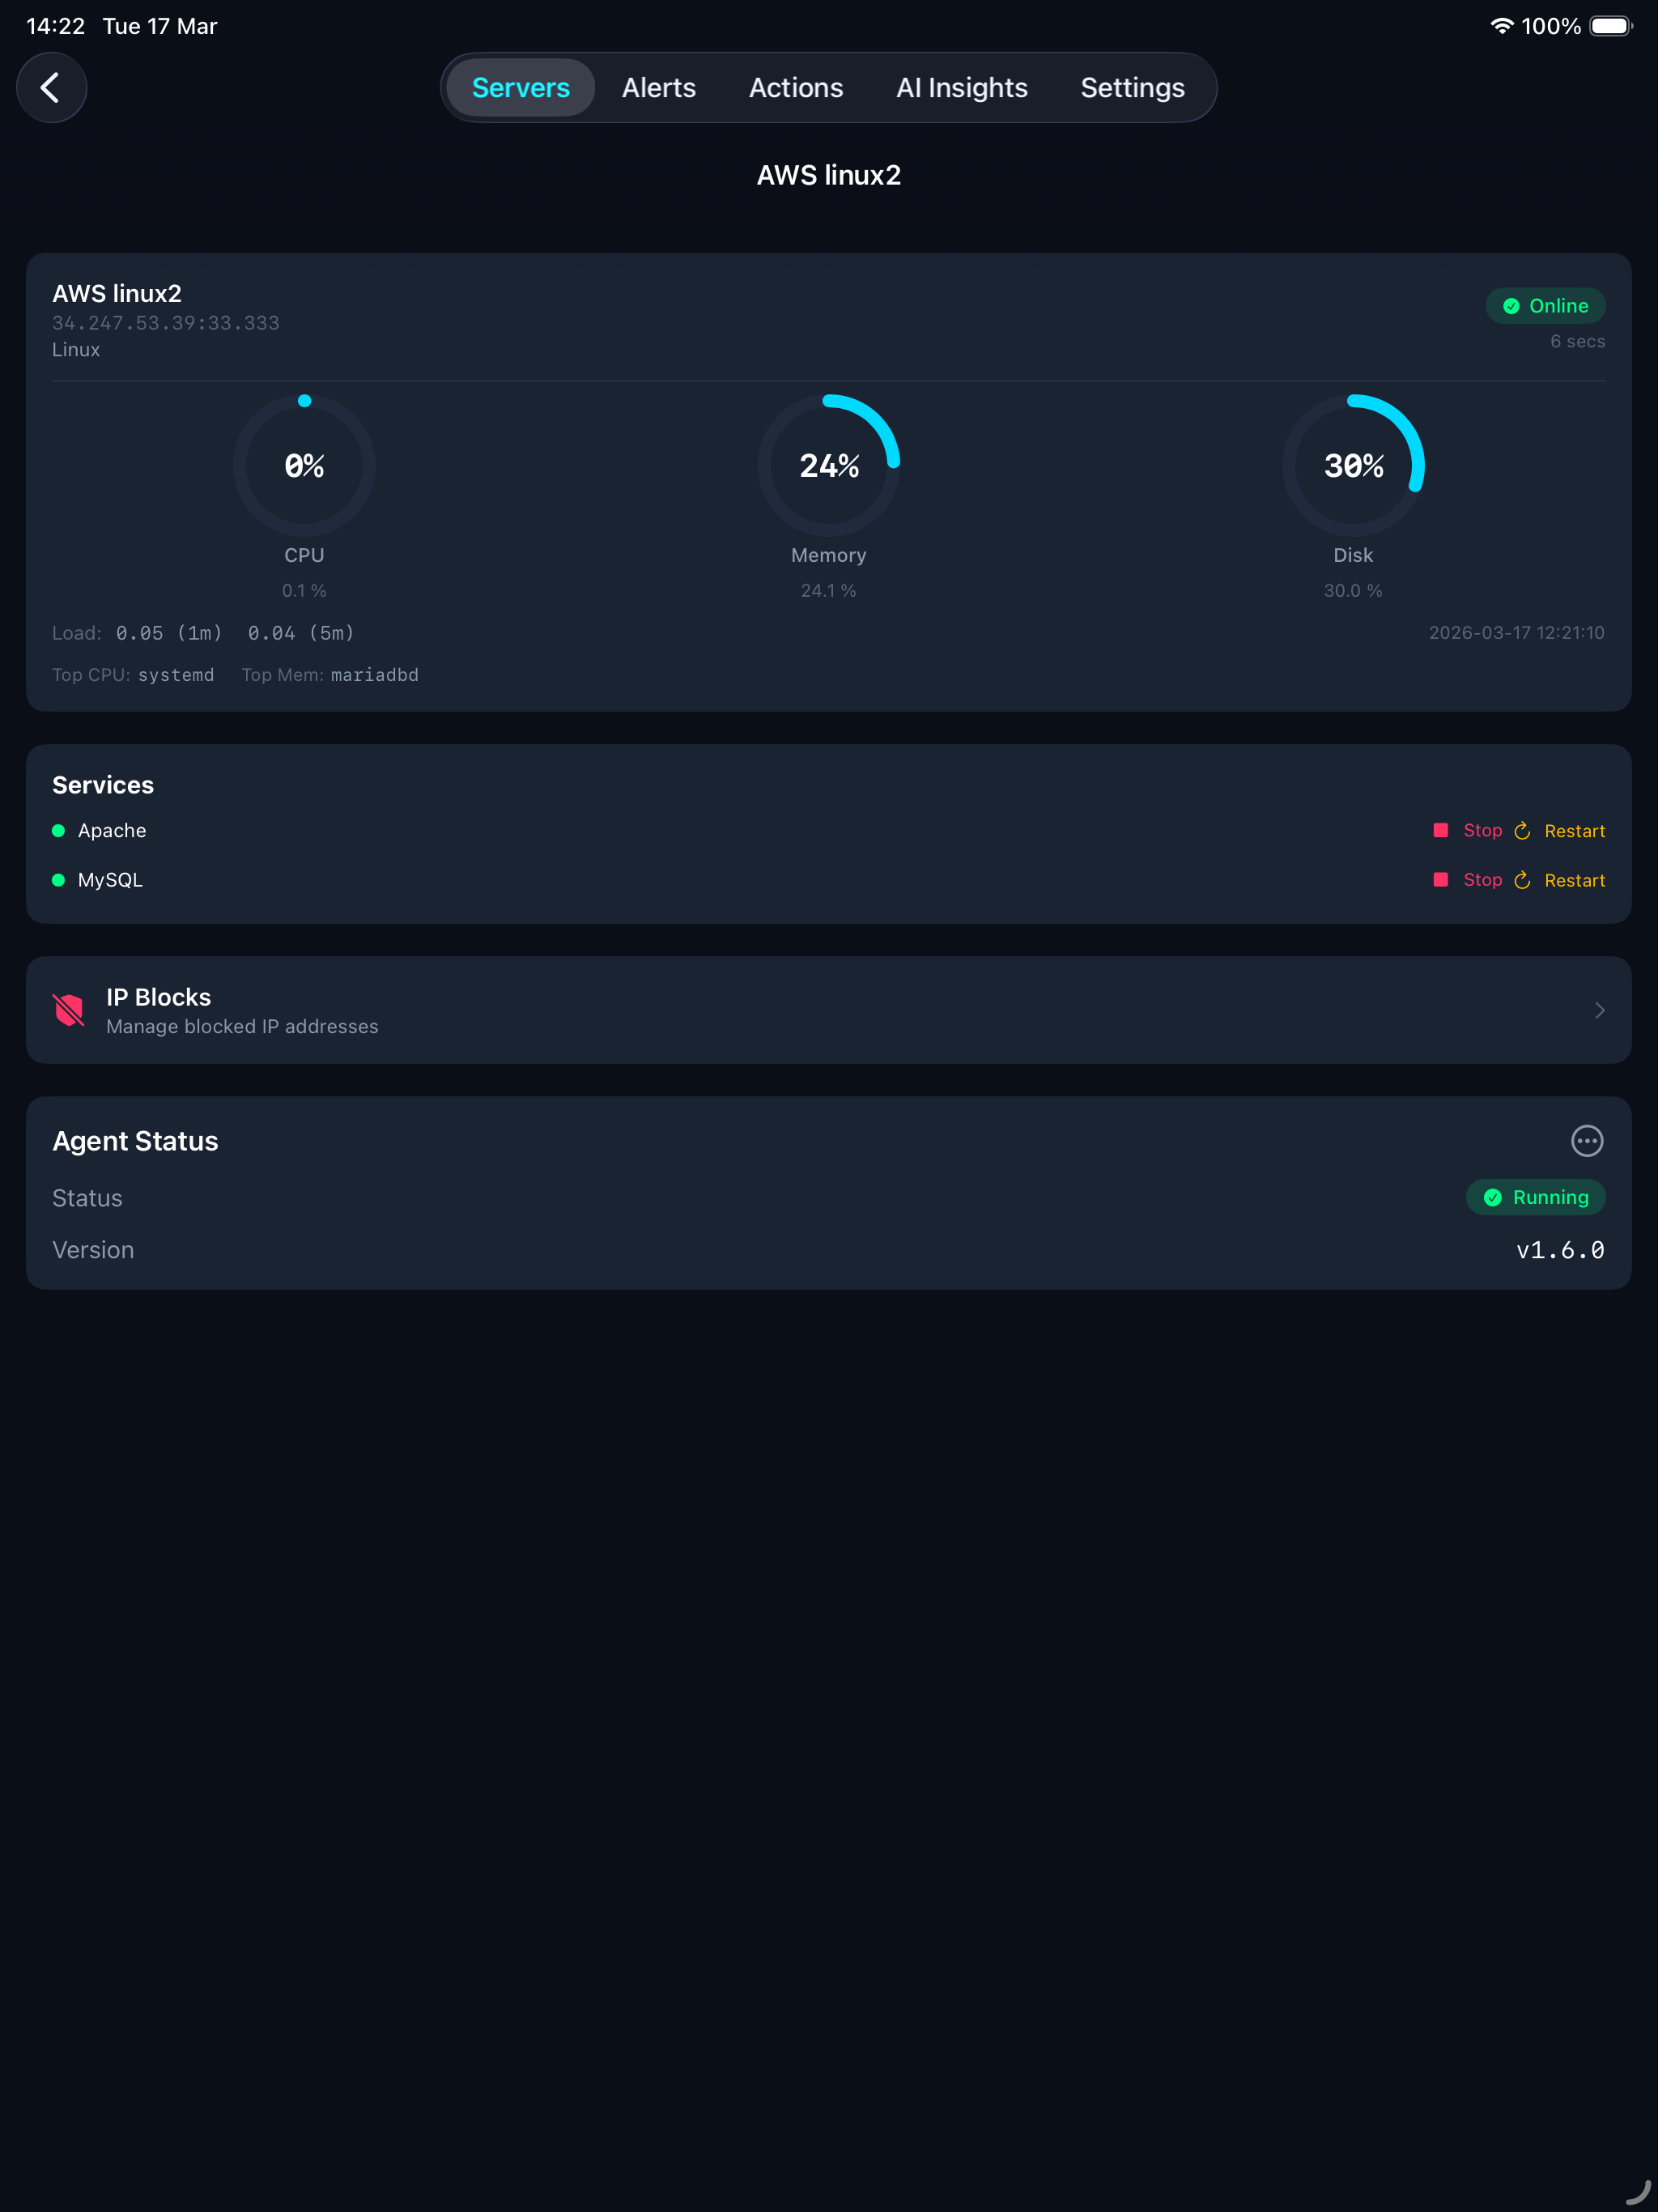Viewport: 1658px width, 2212px height.
Task: Tap the Online status badge
Action: (1545, 306)
